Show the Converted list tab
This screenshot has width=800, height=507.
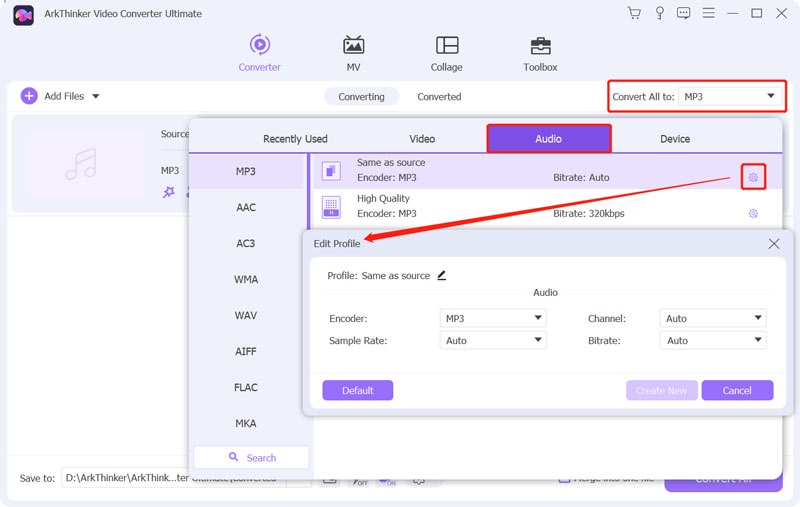pyautogui.click(x=439, y=96)
